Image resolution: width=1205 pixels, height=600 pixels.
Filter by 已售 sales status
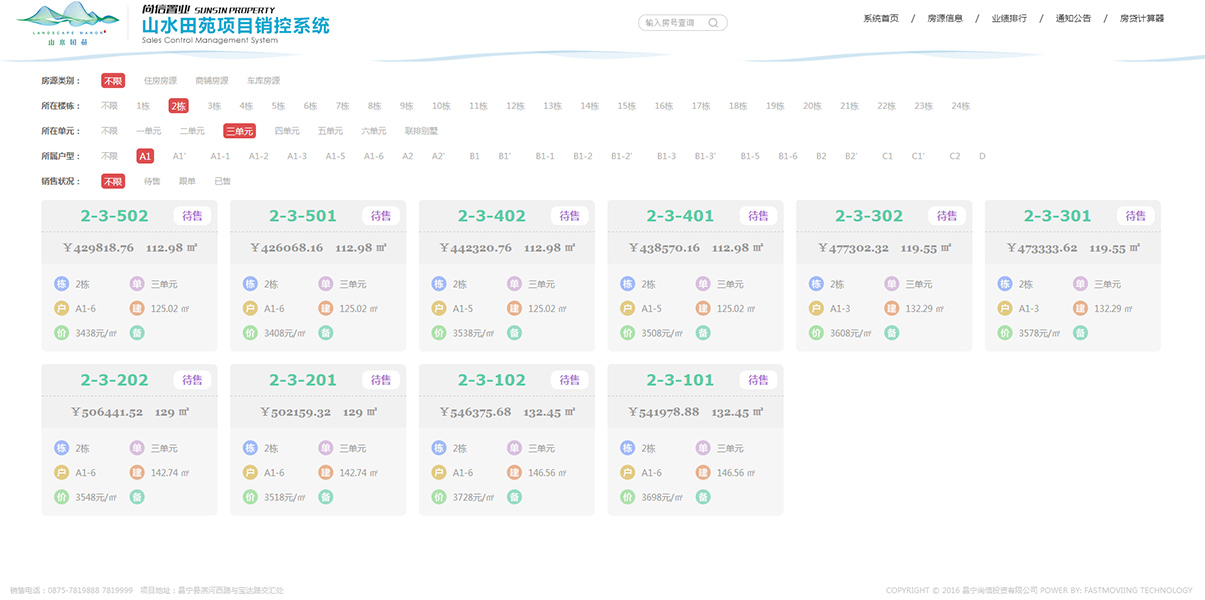[x=222, y=181]
